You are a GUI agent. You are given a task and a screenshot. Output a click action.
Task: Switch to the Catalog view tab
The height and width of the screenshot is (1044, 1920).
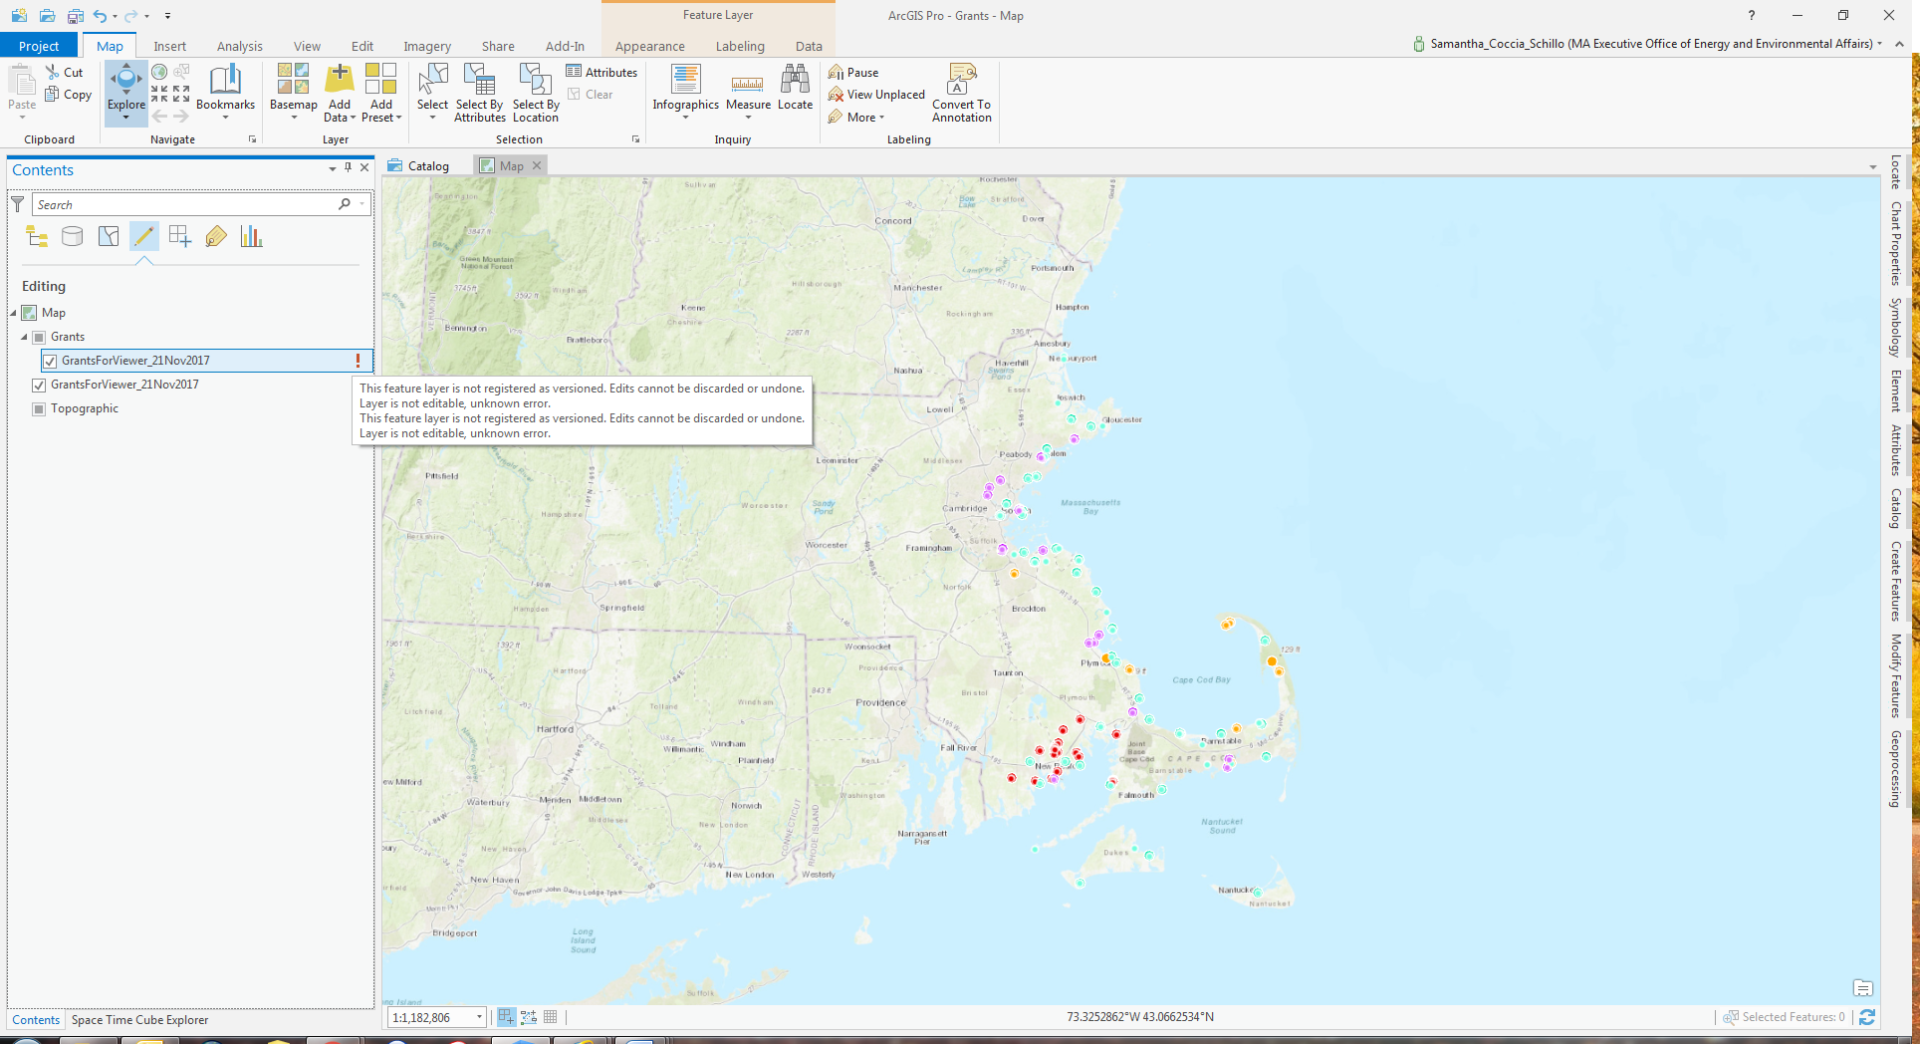(x=419, y=166)
